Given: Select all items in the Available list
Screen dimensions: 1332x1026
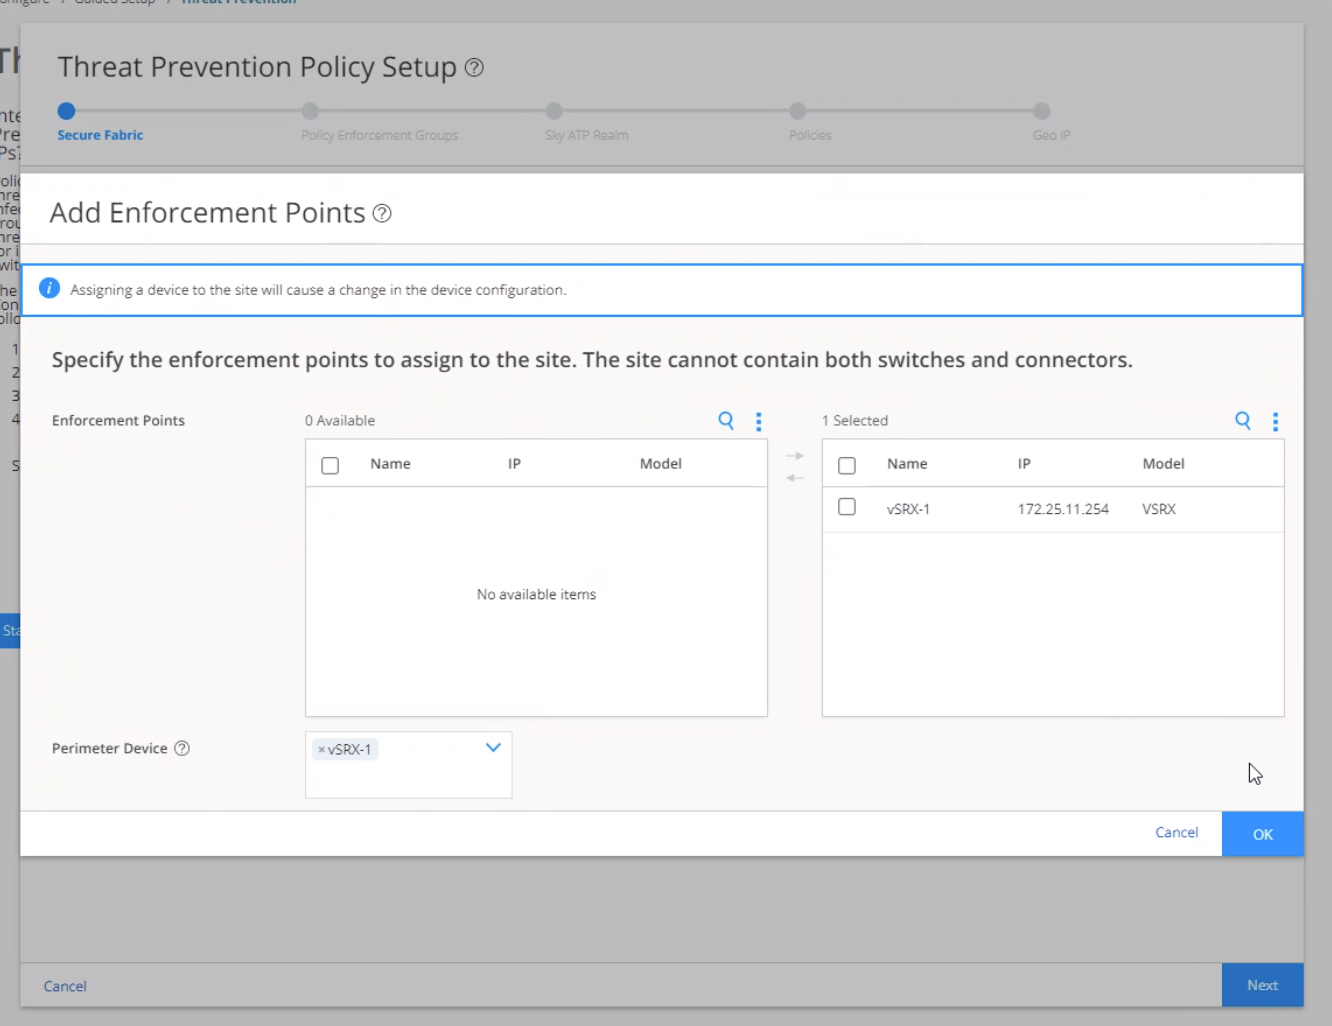Looking at the screenshot, I should coord(330,465).
